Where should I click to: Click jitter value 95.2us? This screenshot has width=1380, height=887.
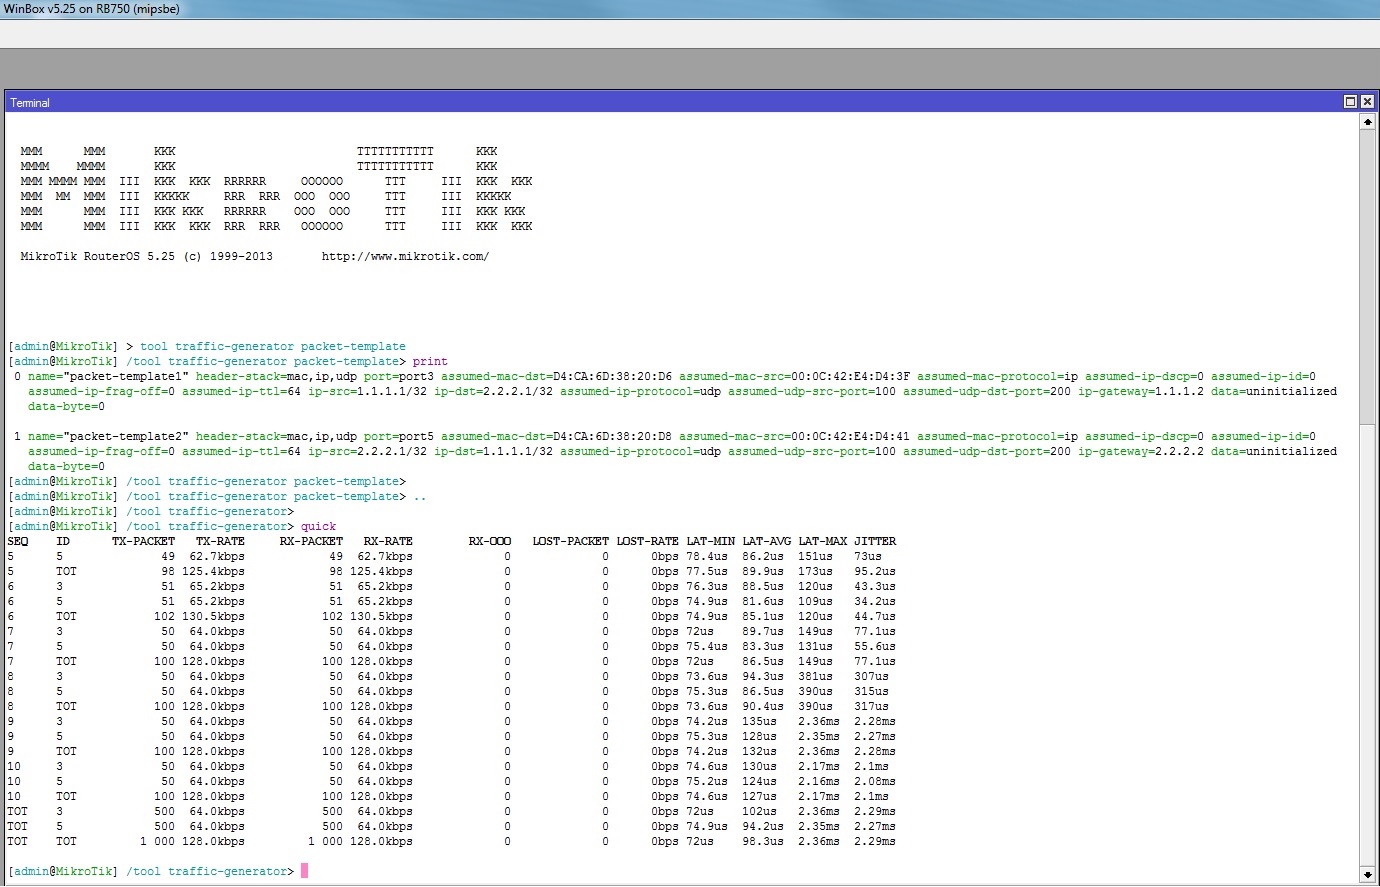pyautogui.click(x=875, y=571)
